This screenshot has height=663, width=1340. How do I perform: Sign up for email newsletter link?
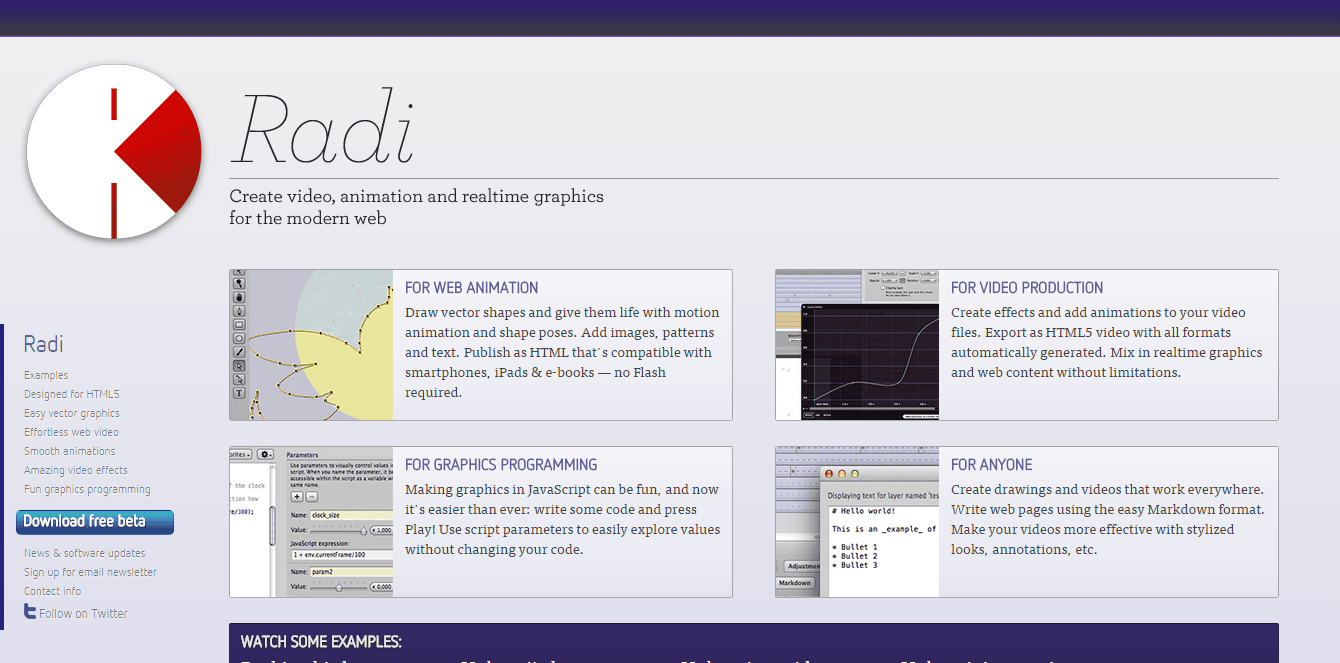(90, 572)
